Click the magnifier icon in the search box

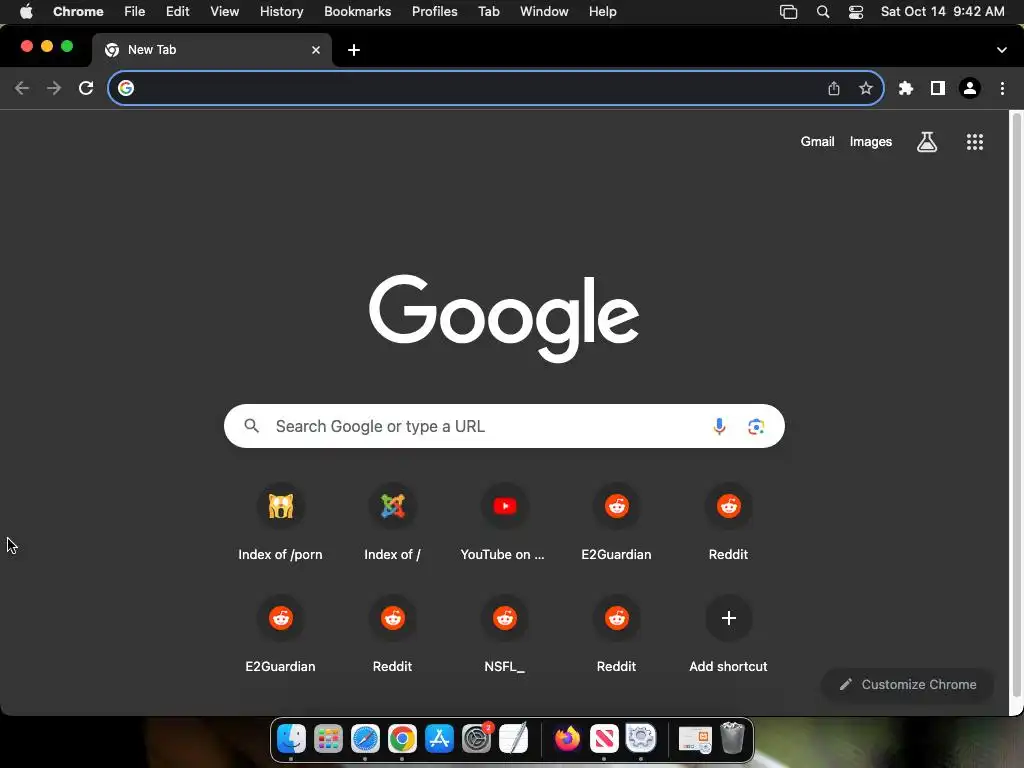pyautogui.click(x=251, y=426)
